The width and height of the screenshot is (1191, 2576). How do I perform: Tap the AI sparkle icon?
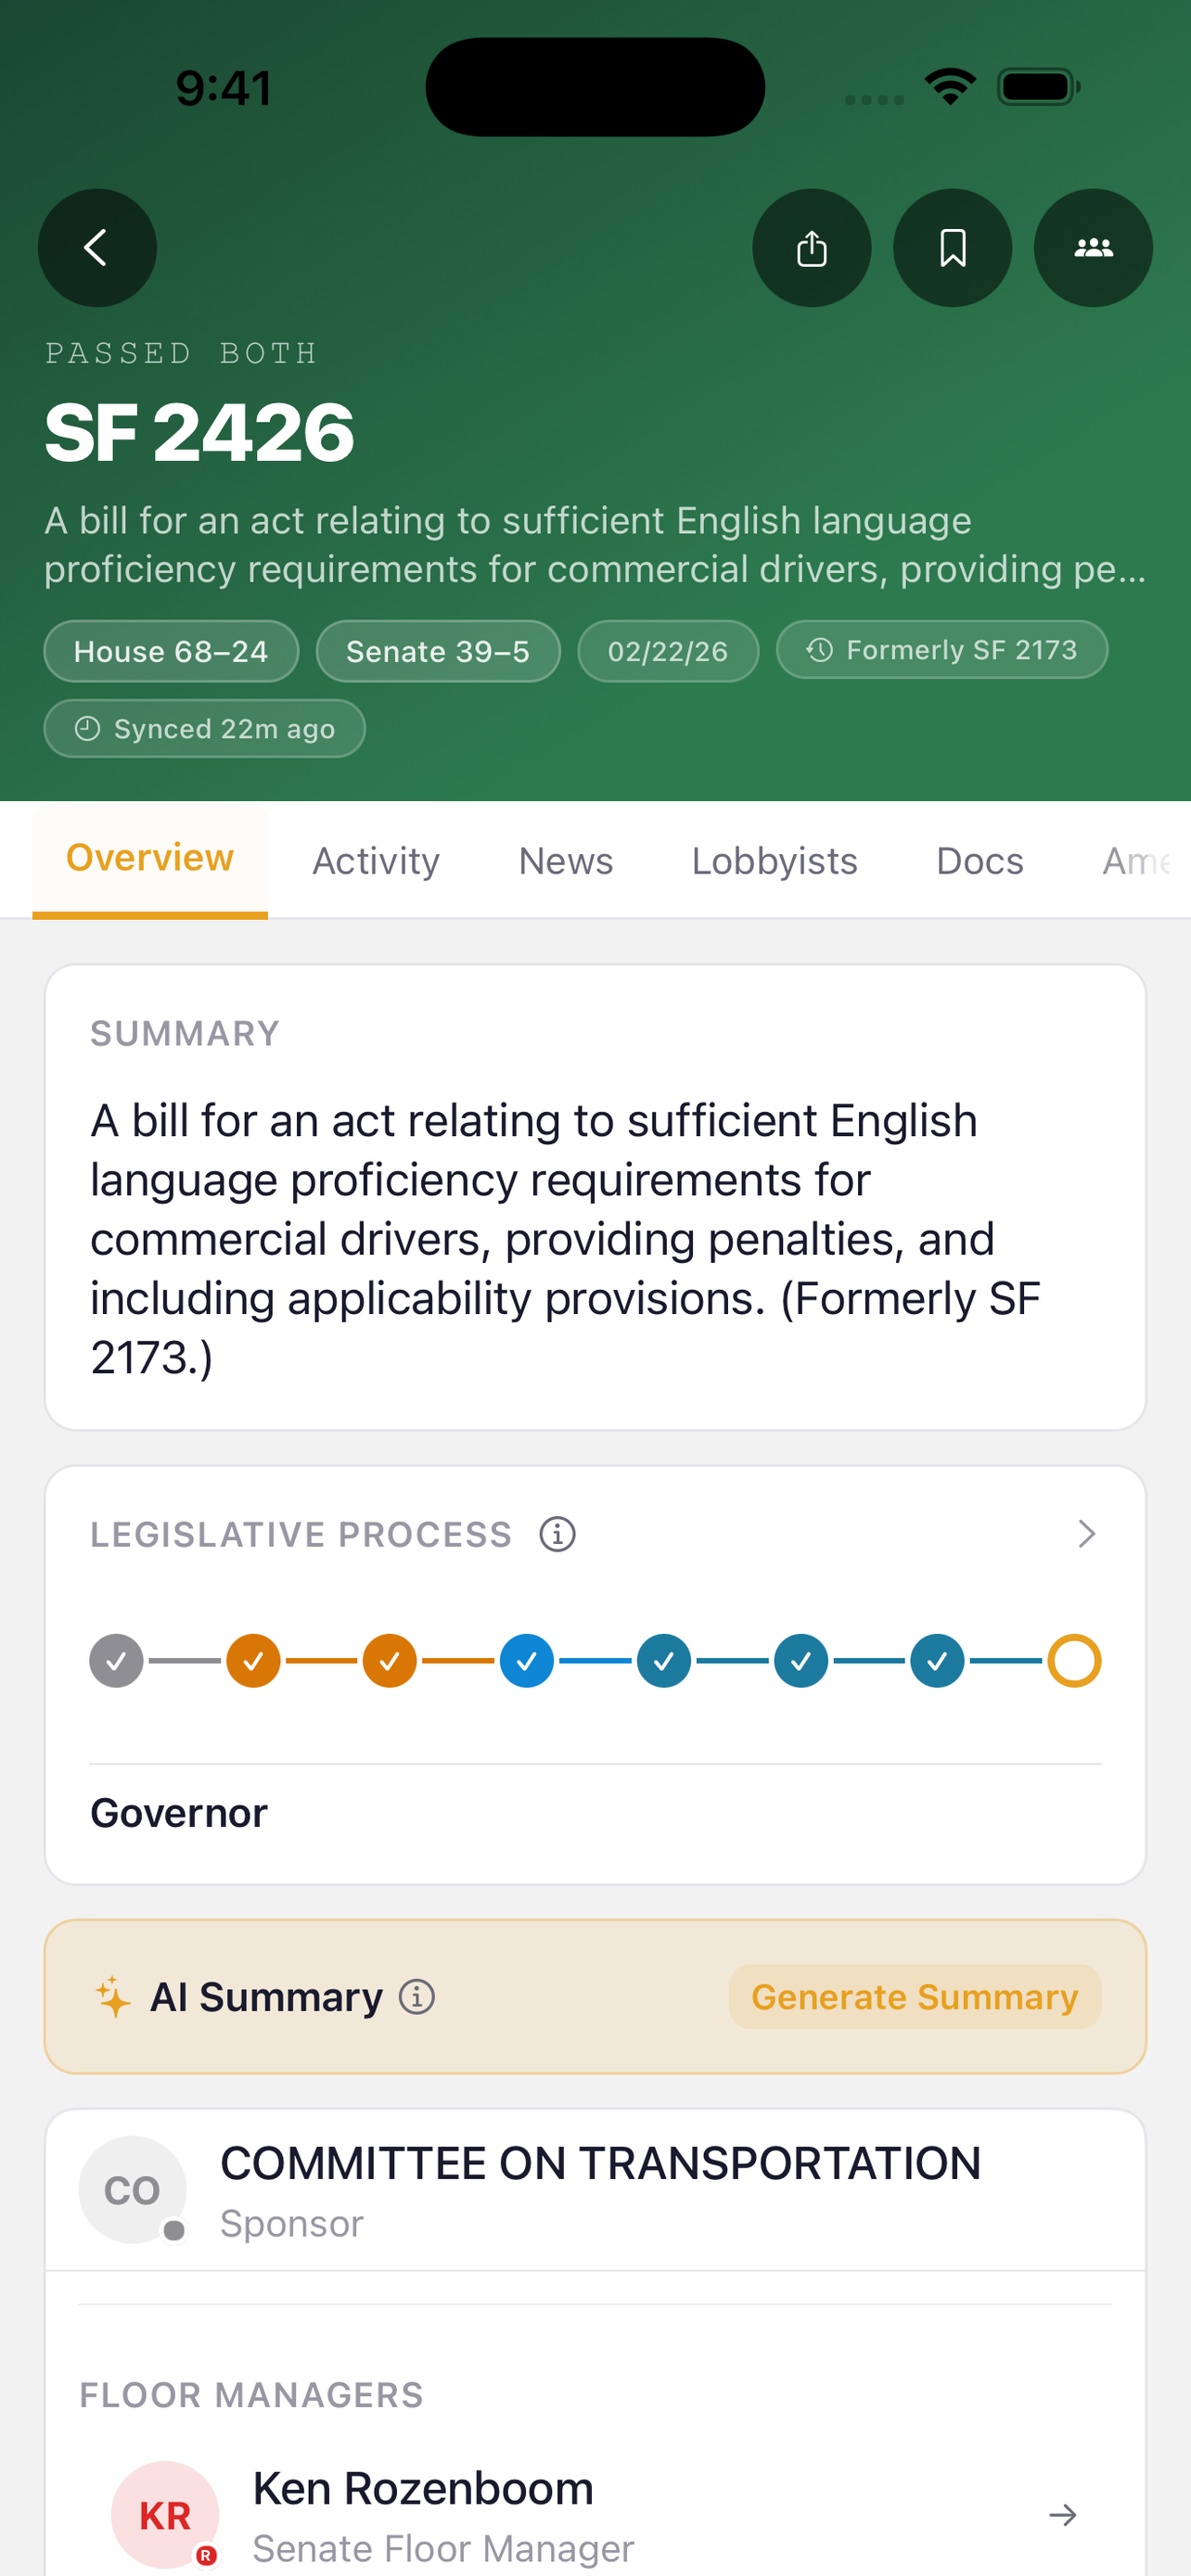[x=113, y=1996]
